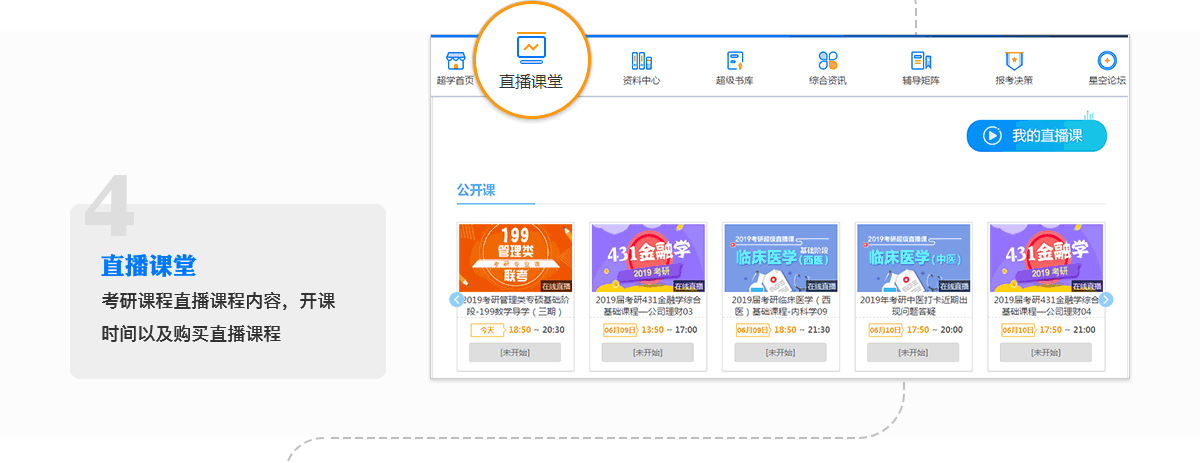This screenshot has height=463, width=1200.
Task: Open the 综合资讯 news icon
Action: tap(828, 61)
